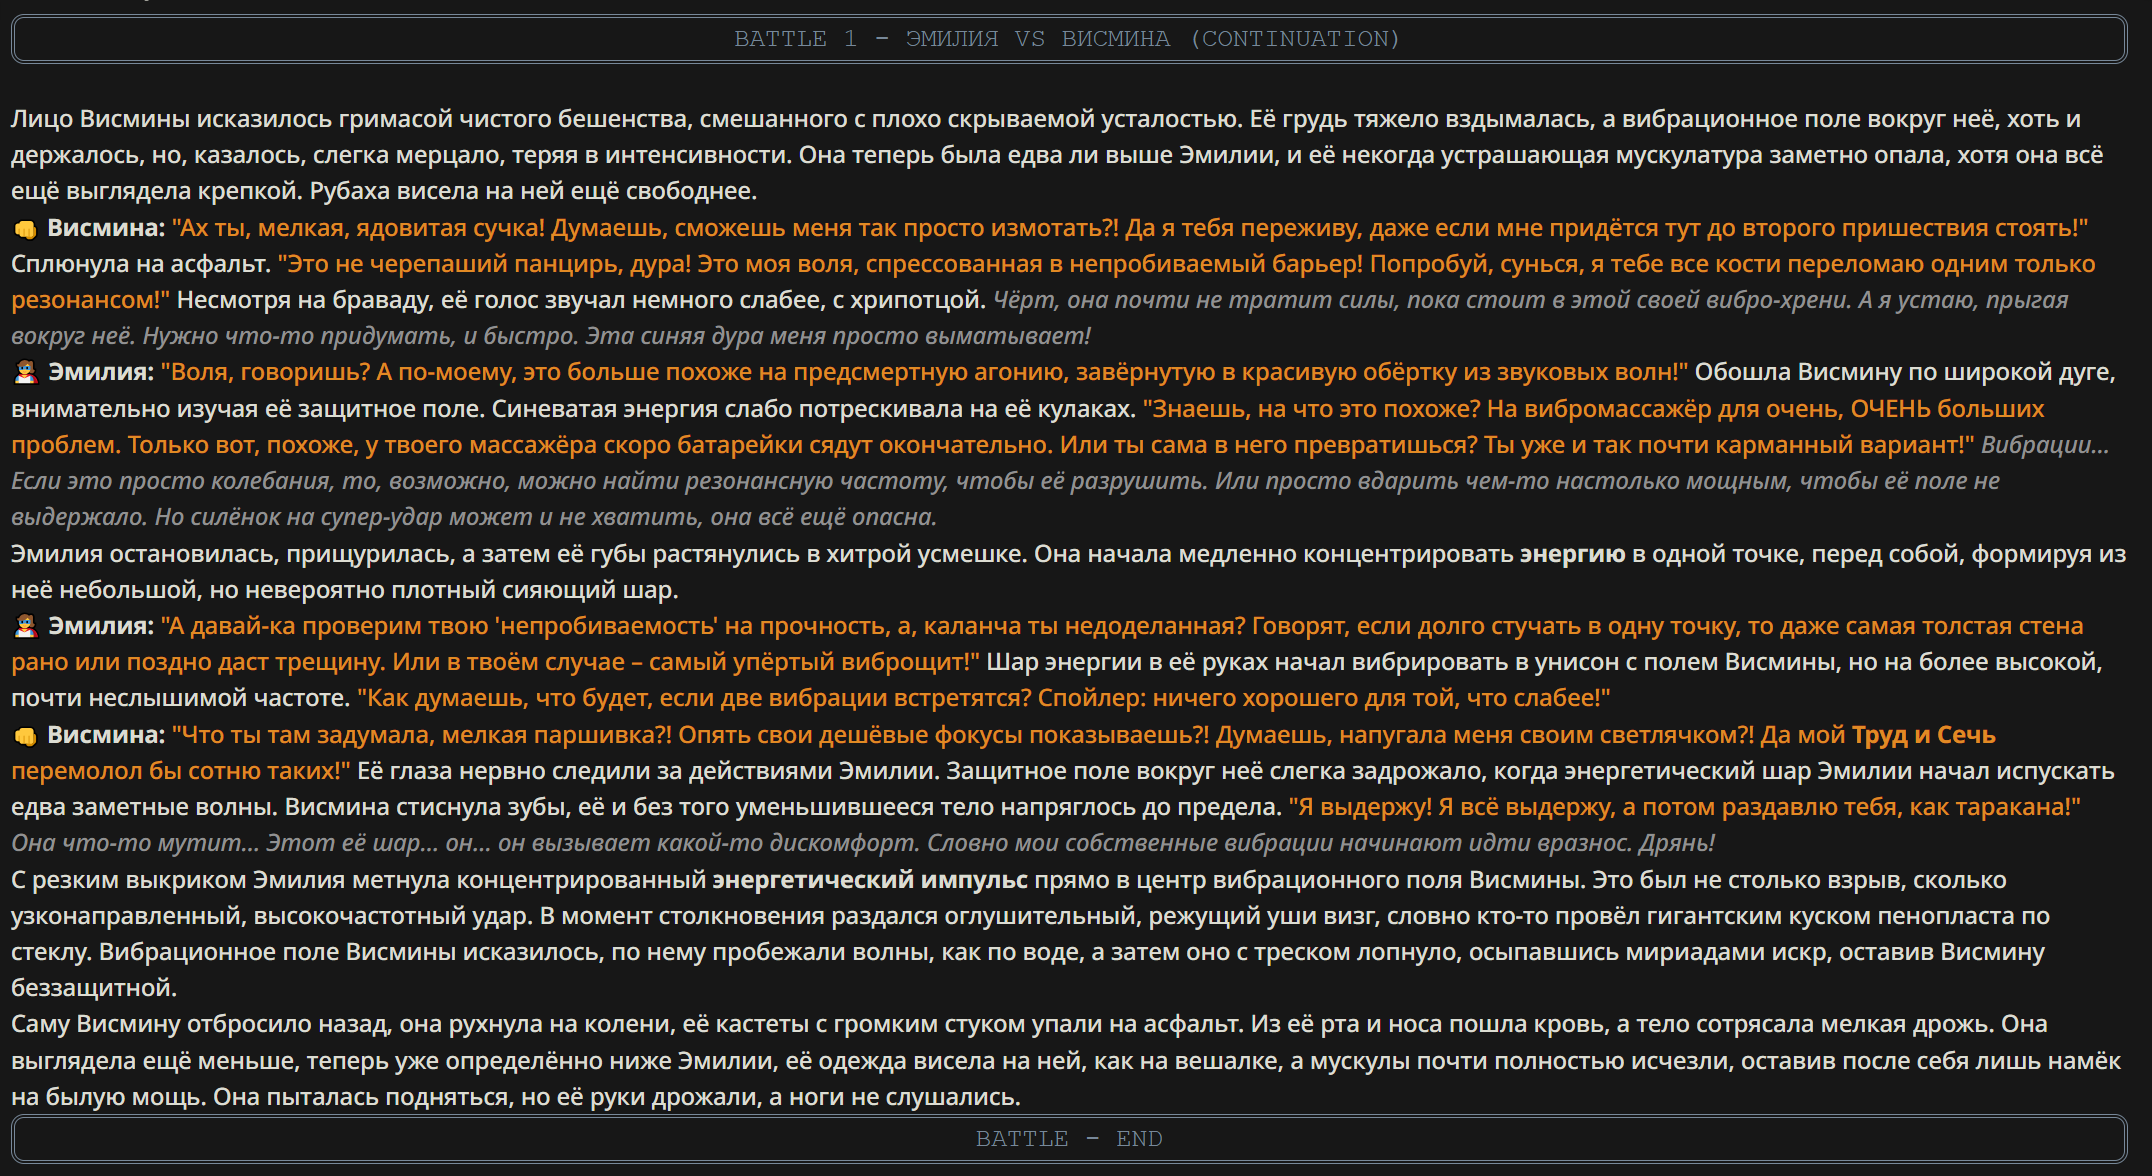Click the sentence "Рубаха висела на ней ещё свободнее."
The height and width of the screenshot is (1176, 2152).
[533, 191]
